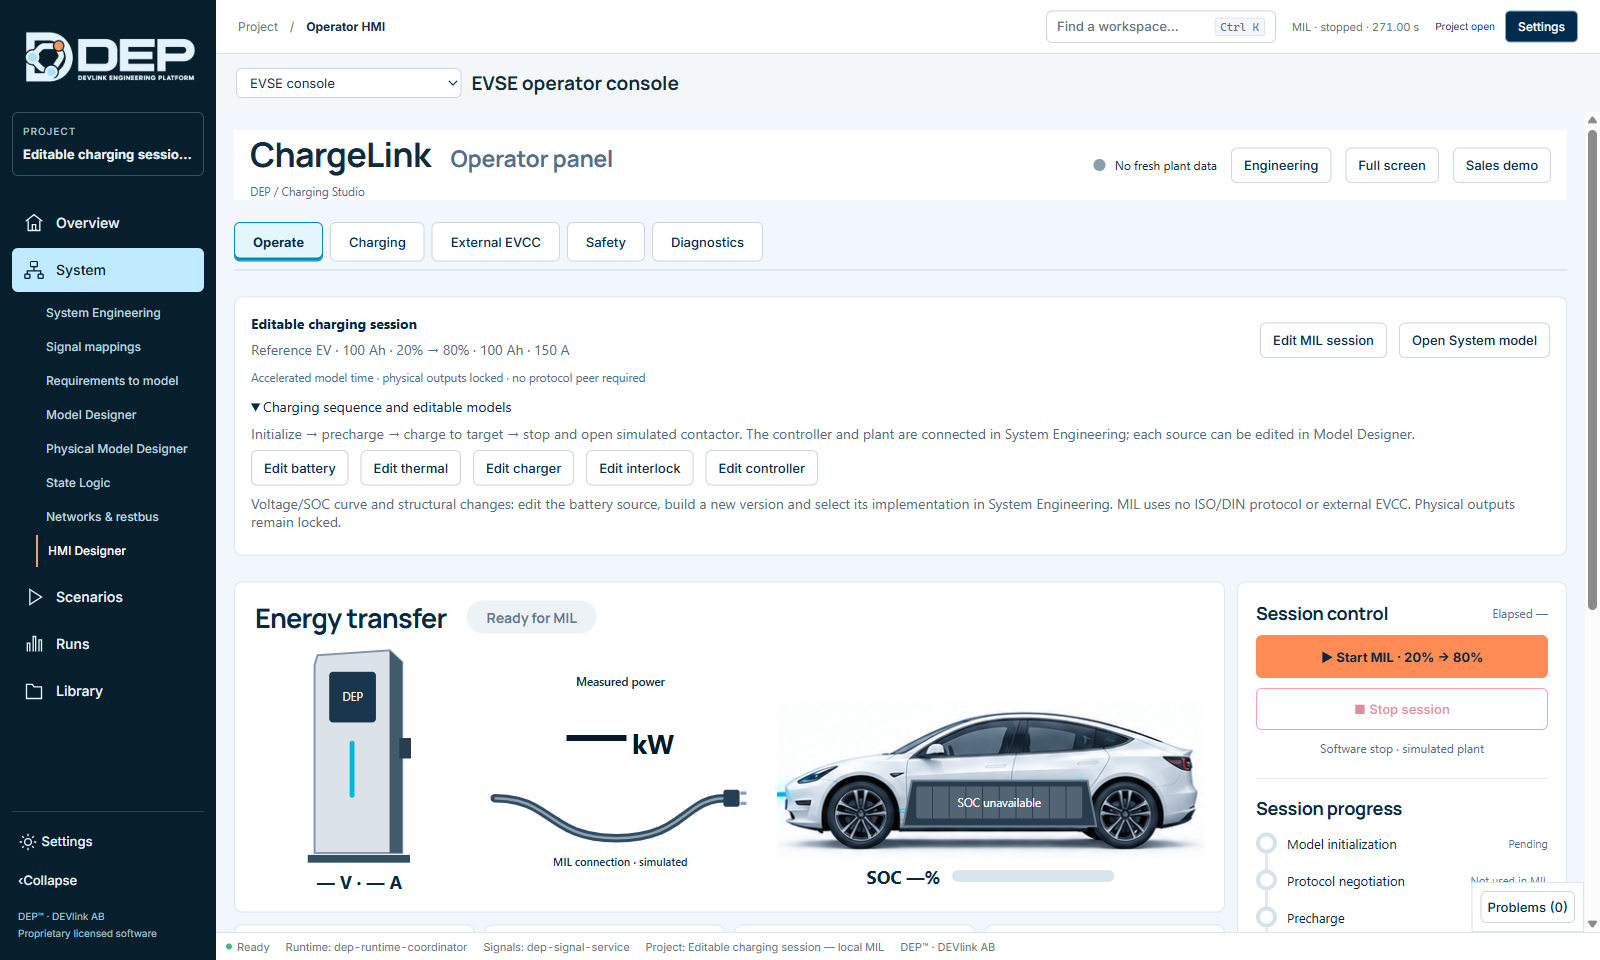Image resolution: width=1600 pixels, height=960 pixels.
Task: Click the DEP charger station illustration
Action: (359, 756)
